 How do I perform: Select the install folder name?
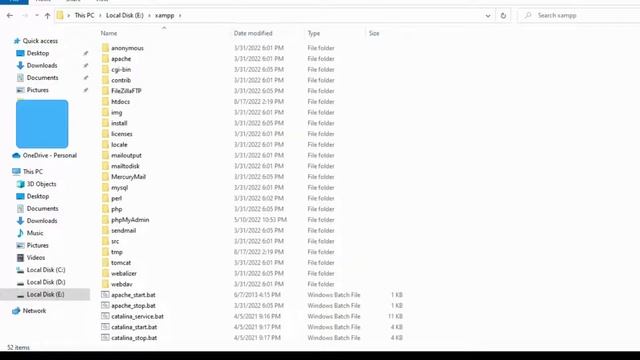[119, 123]
